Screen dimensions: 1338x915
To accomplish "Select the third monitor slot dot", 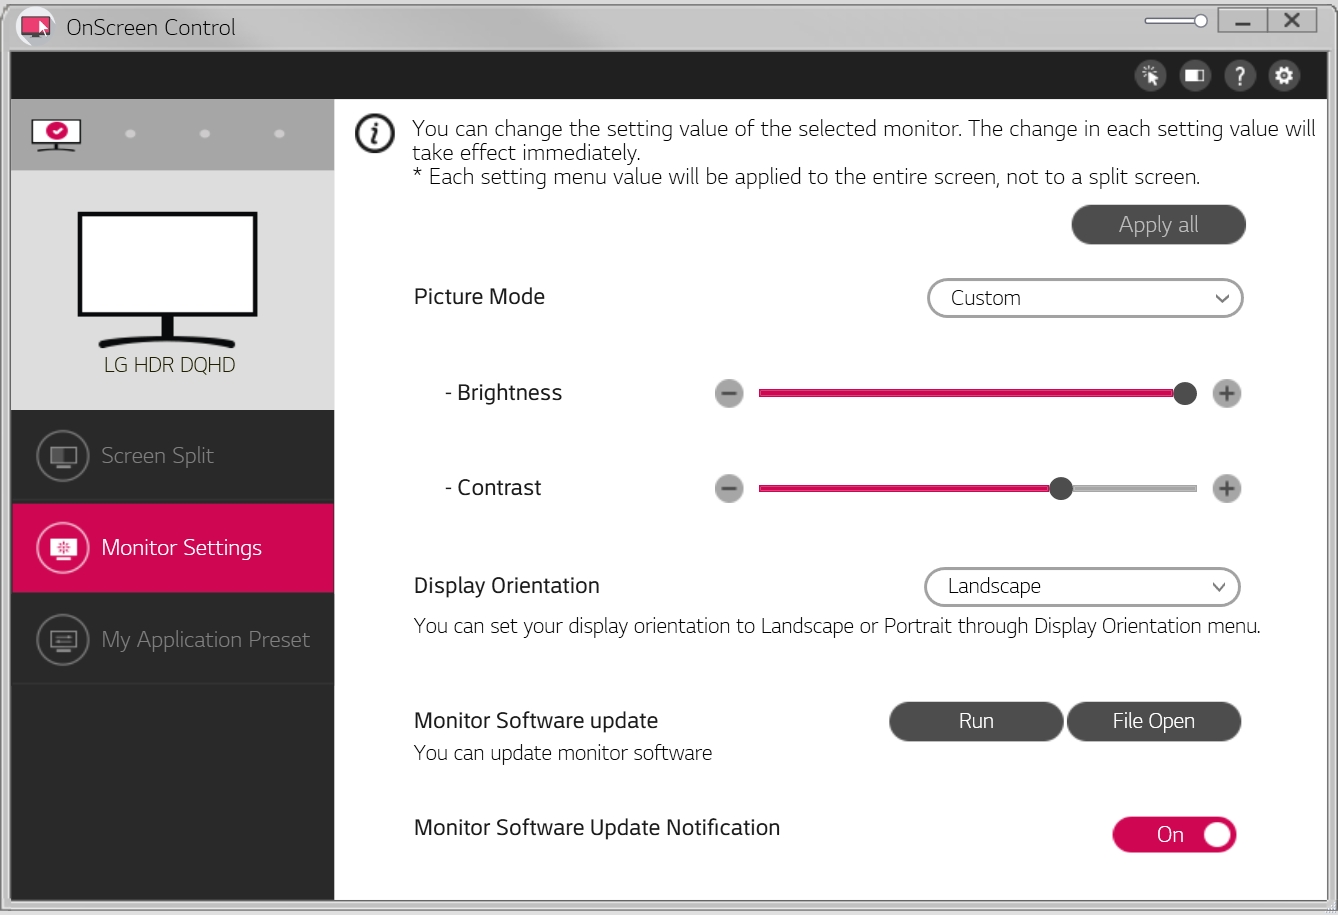I will click(x=205, y=134).
